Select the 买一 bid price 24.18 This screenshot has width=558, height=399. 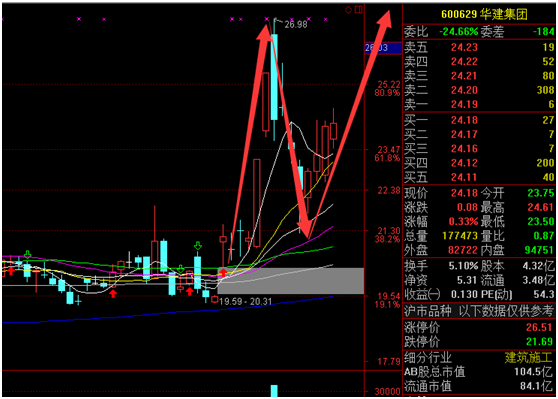click(464, 120)
